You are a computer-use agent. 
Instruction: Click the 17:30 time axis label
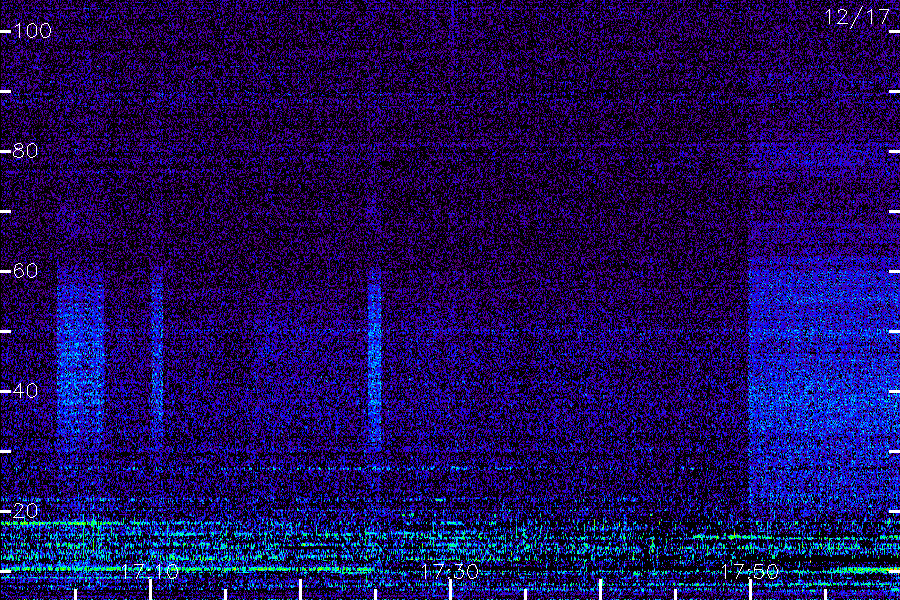450,571
